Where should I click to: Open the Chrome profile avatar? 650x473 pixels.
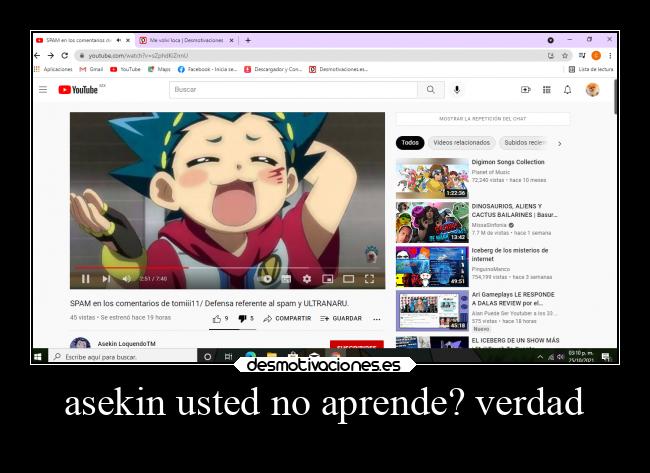[x=596, y=55]
